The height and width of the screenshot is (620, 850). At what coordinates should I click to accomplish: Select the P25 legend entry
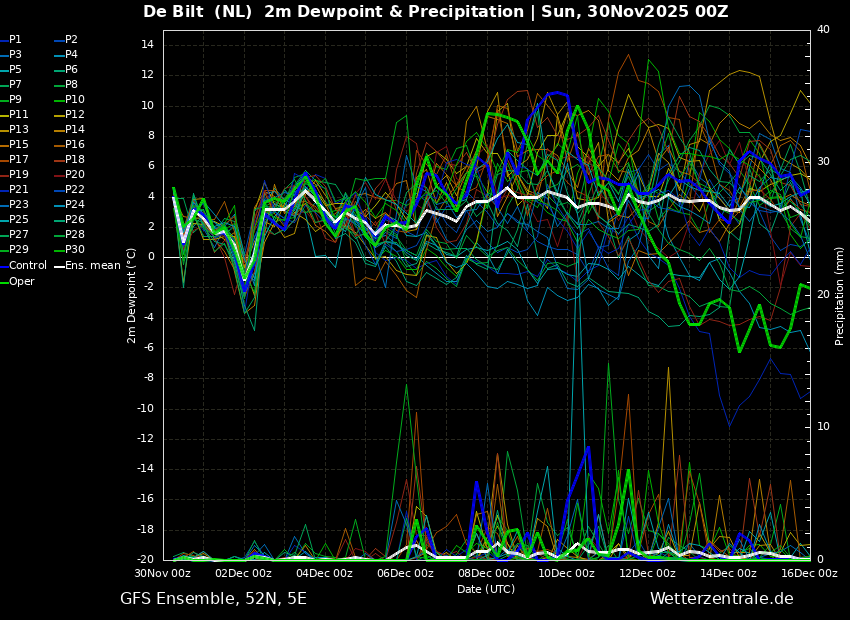coord(19,220)
